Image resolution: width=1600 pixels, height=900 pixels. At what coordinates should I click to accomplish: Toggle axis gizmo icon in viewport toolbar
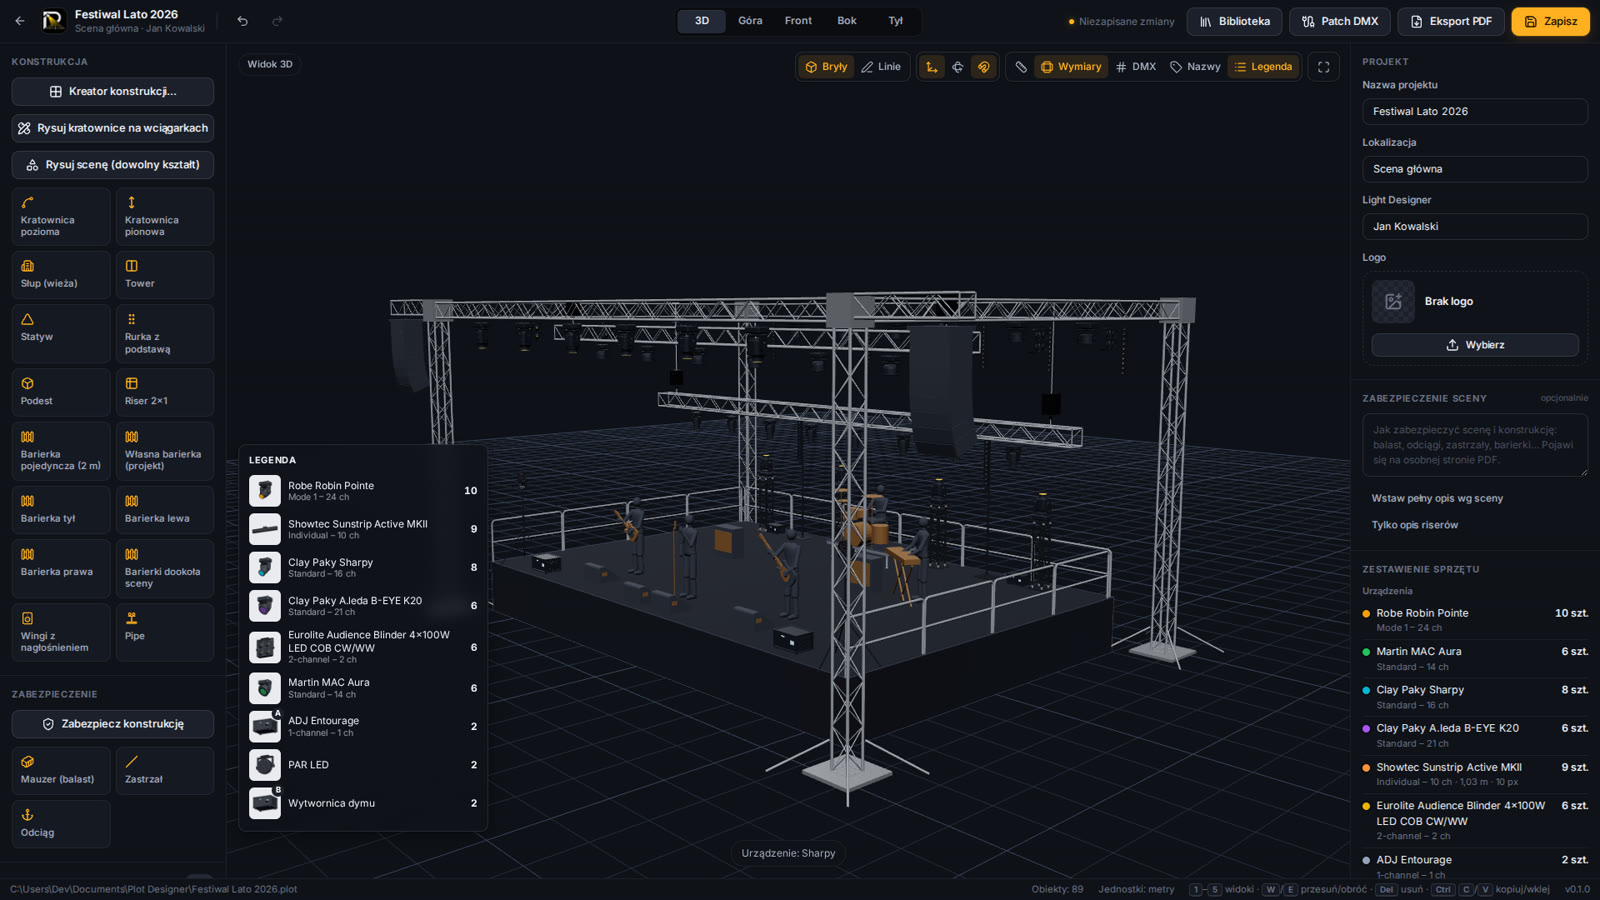click(932, 67)
